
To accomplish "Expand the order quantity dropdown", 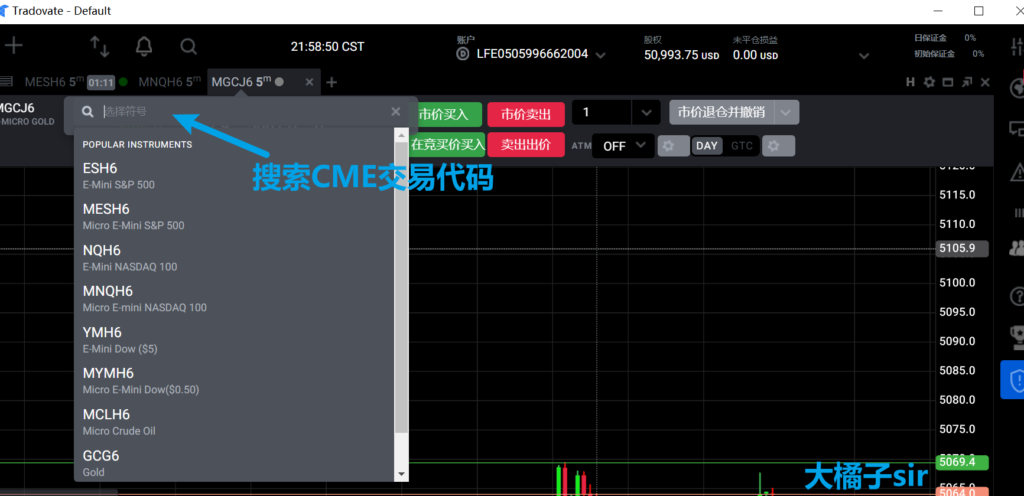I will tap(647, 113).
